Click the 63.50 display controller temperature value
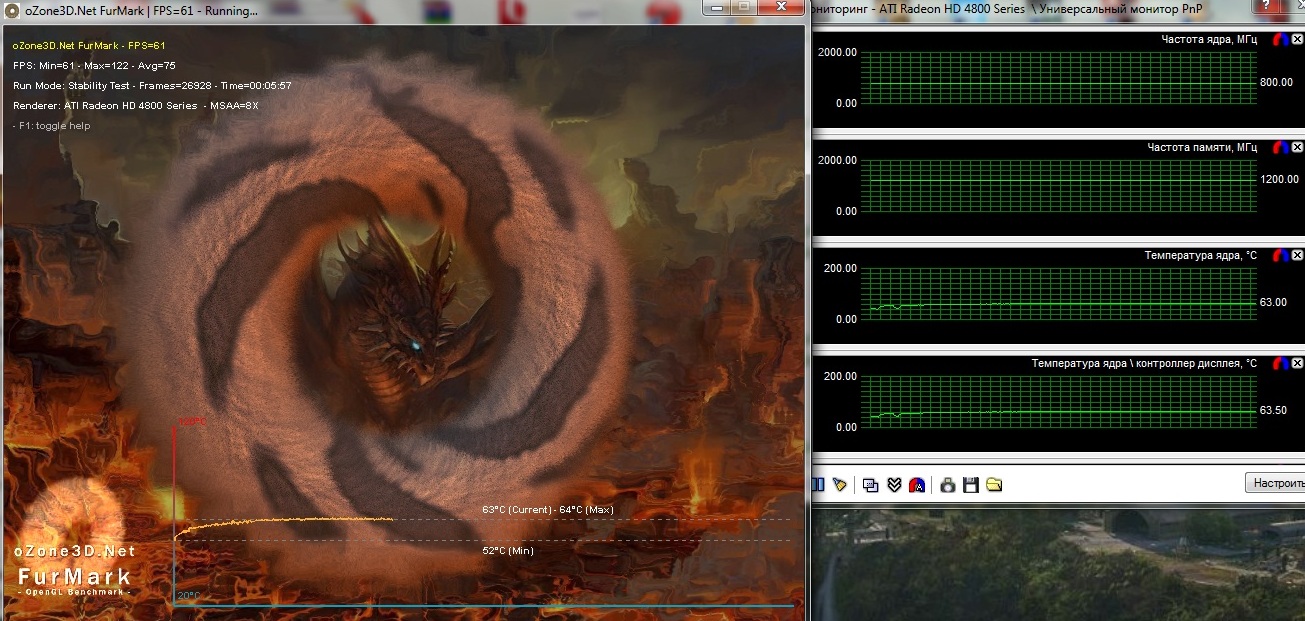 point(1273,410)
